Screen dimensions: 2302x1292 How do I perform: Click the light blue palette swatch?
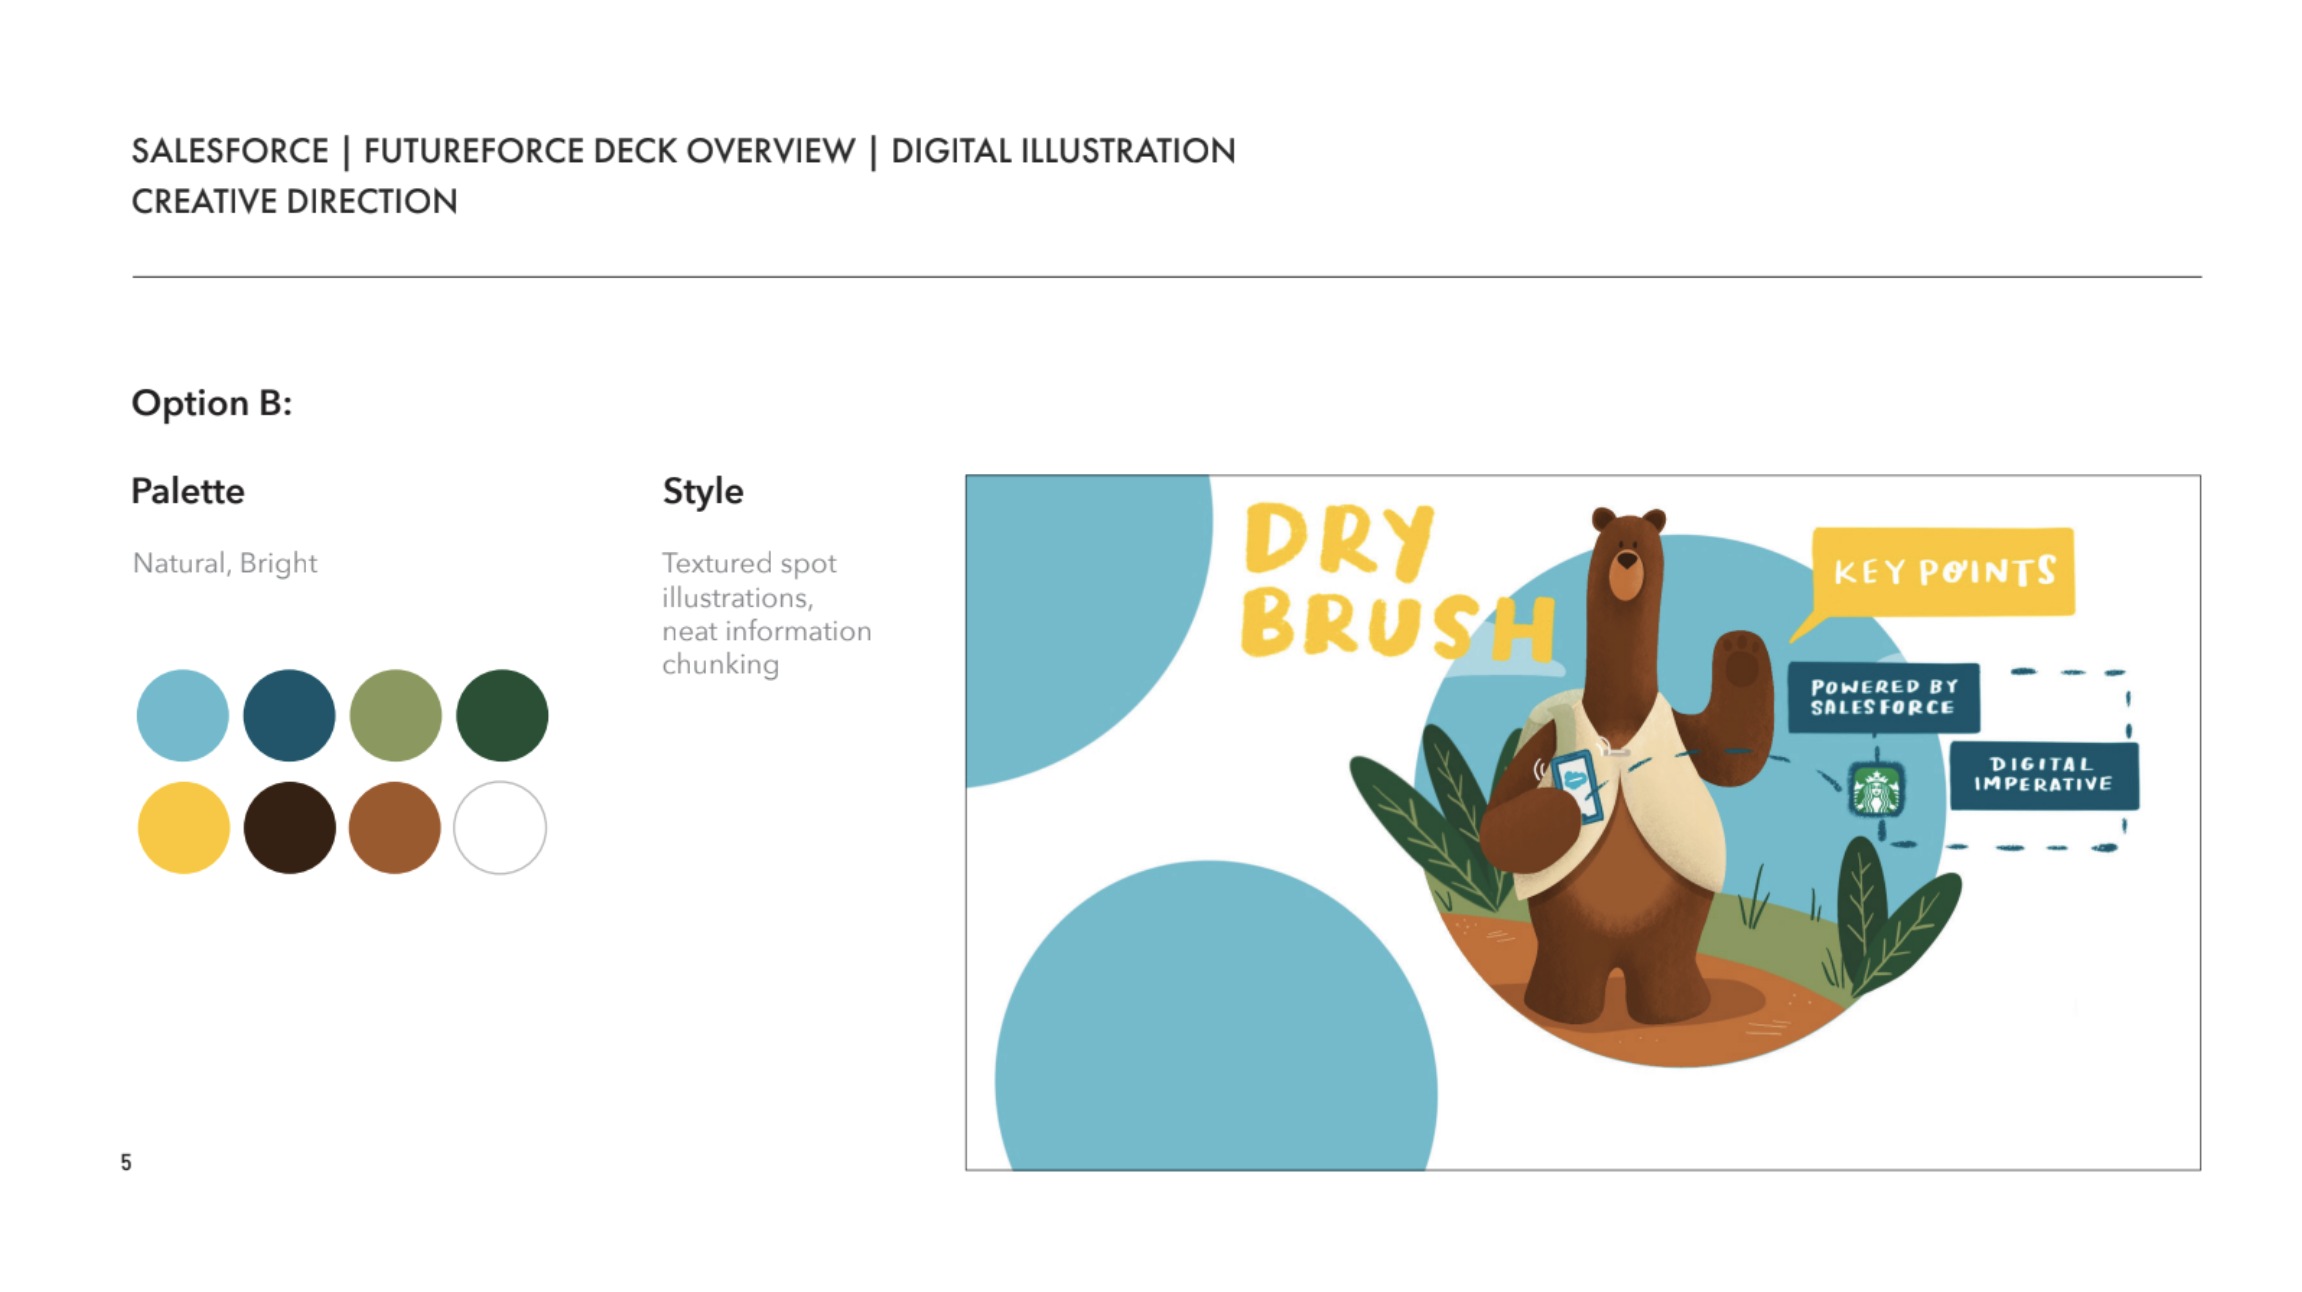click(x=183, y=715)
